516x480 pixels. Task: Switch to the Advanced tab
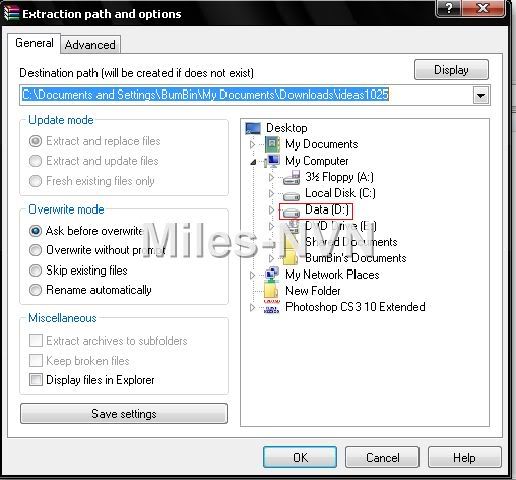pyautogui.click(x=90, y=45)
